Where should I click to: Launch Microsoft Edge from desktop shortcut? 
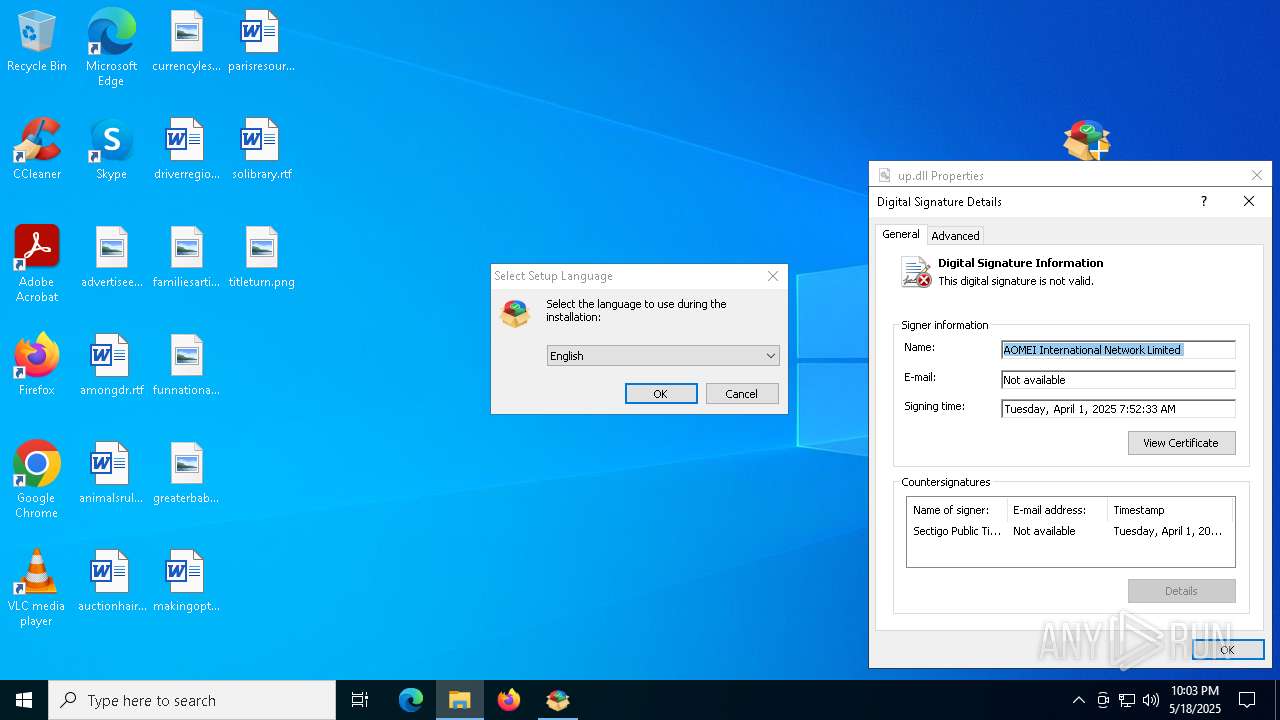tap(111, 47)
